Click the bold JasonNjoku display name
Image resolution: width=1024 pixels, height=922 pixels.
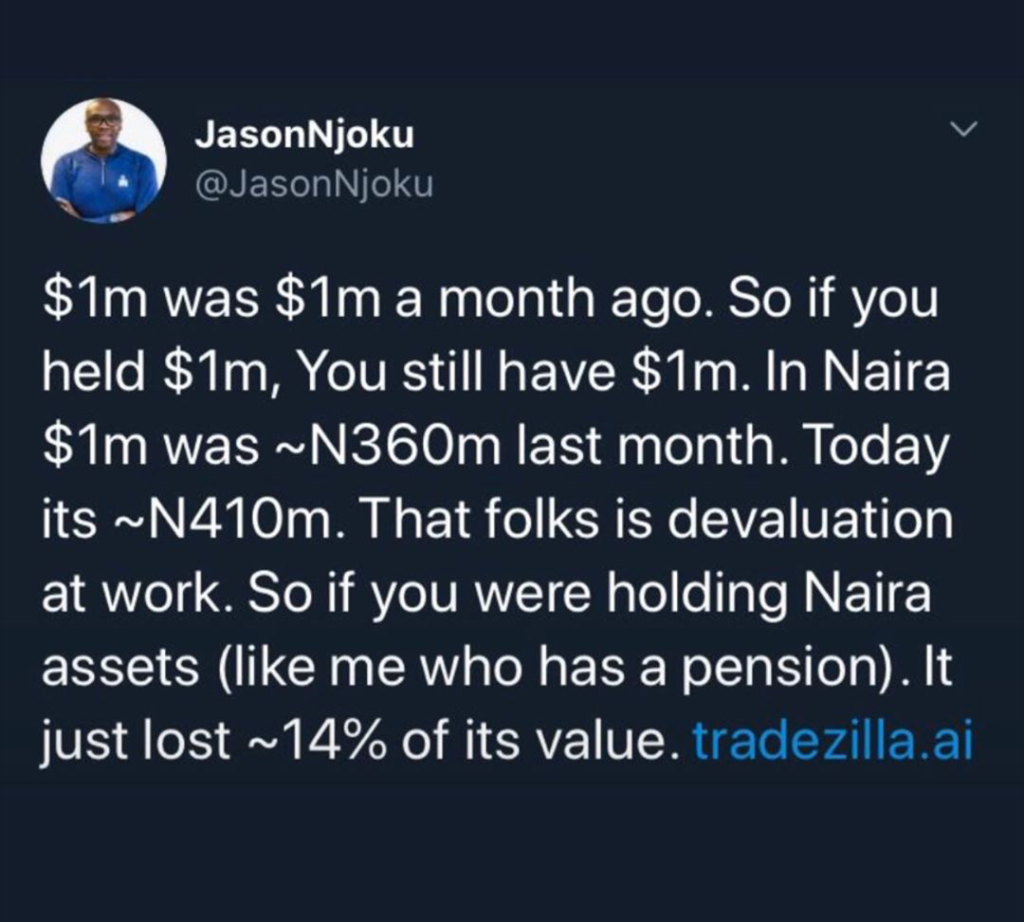pos(304,137)
